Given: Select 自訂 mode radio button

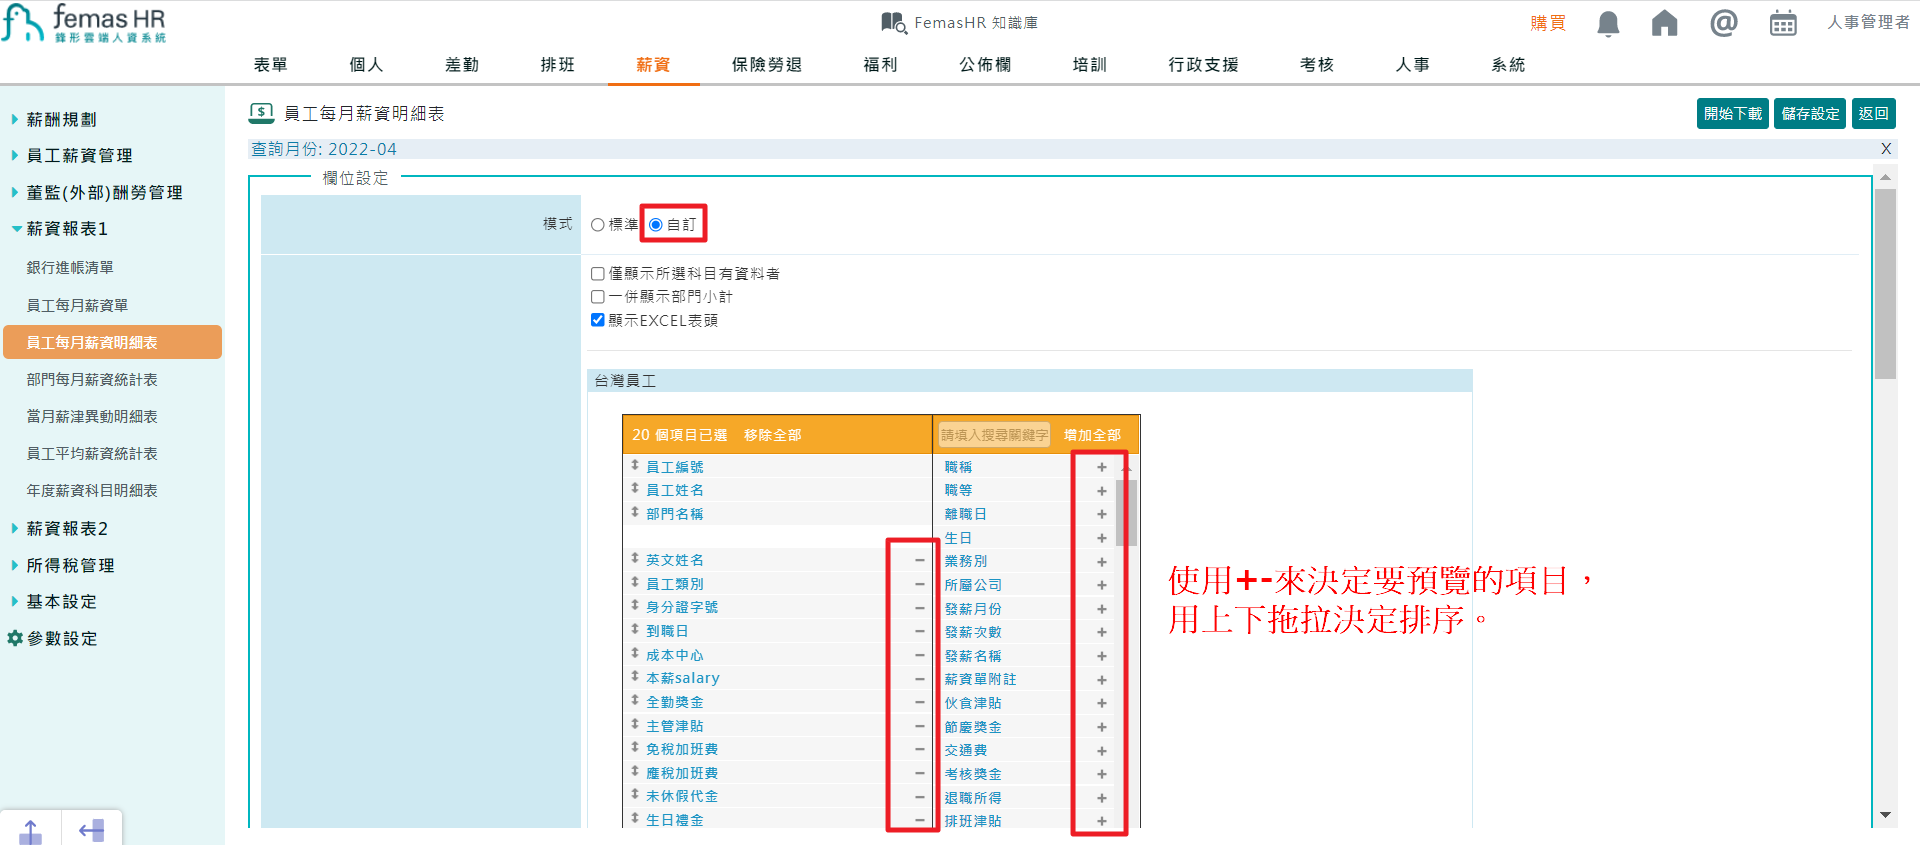Looking at the screenshot, I should coord(656,225).
